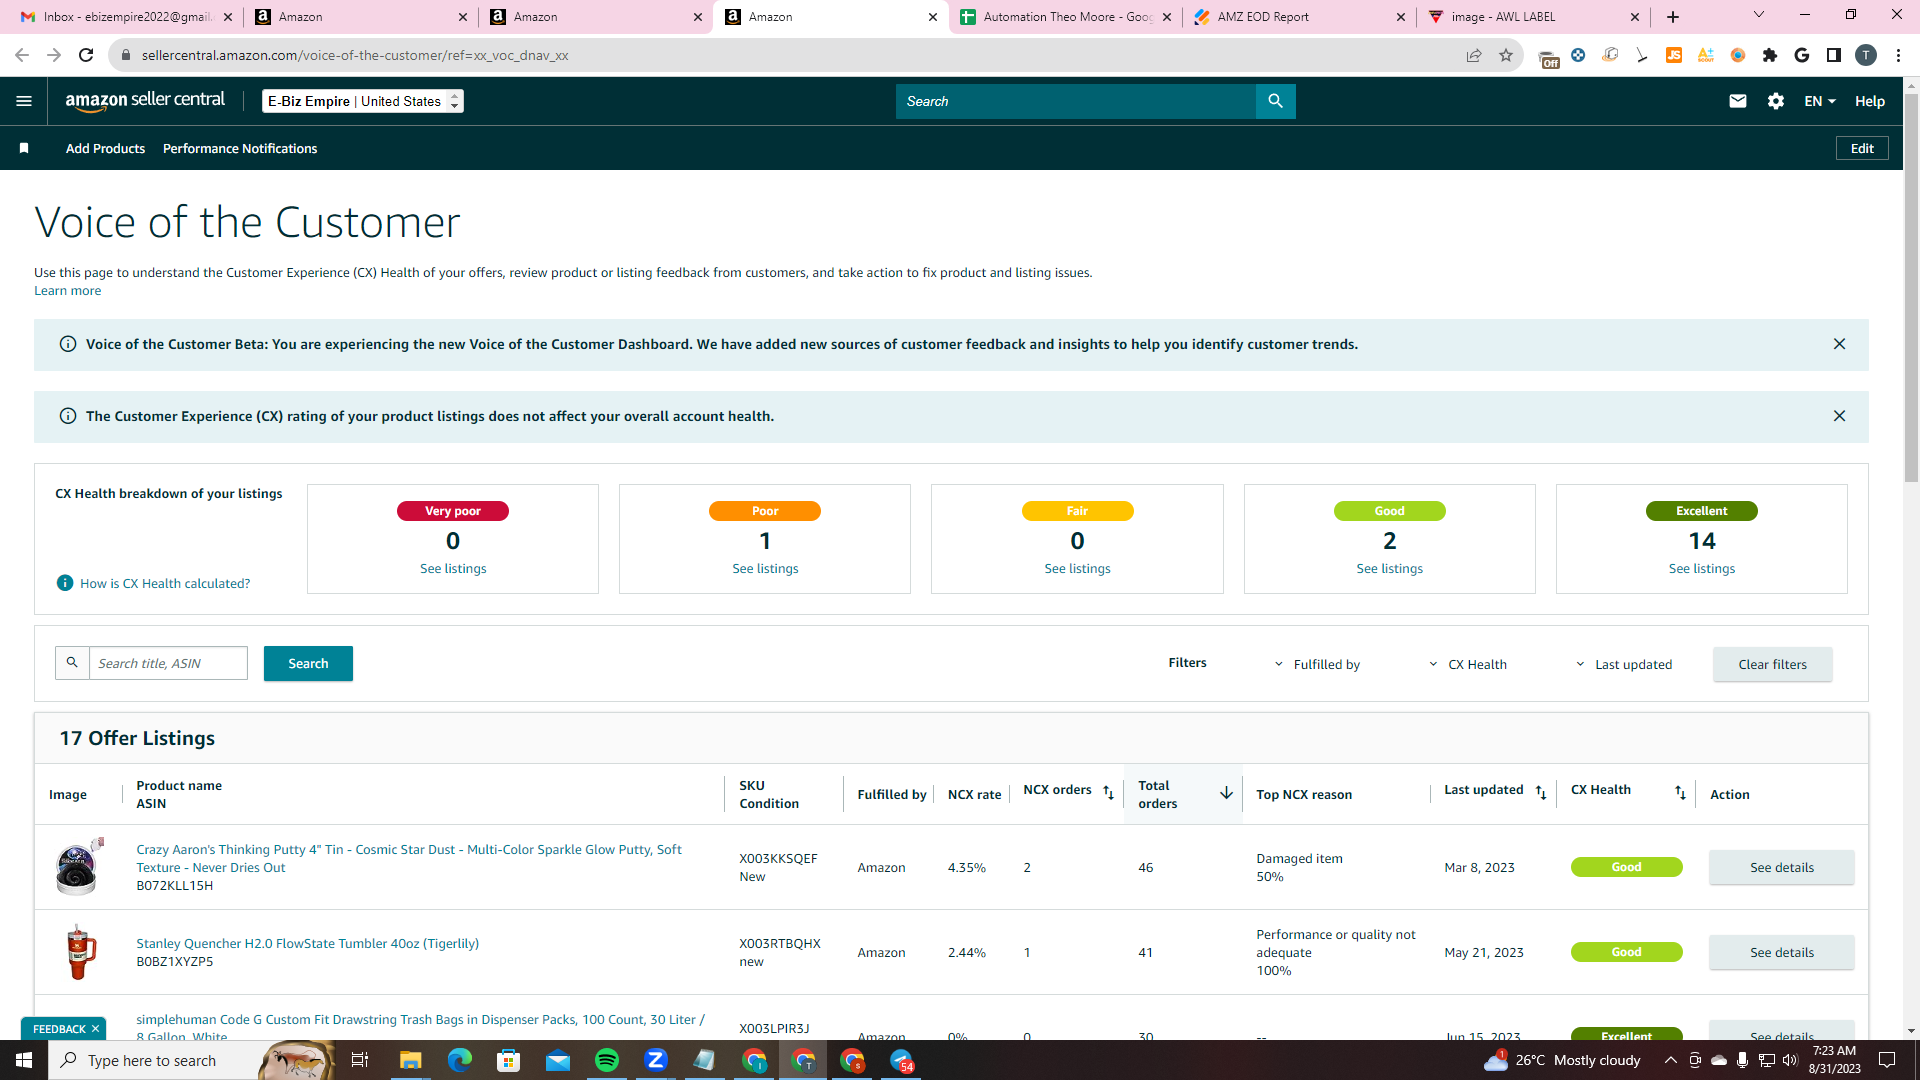Screen dimensions: 1920x1080
Task: Dismiss the CX rating account health banner
Action: click(1839, 416)
